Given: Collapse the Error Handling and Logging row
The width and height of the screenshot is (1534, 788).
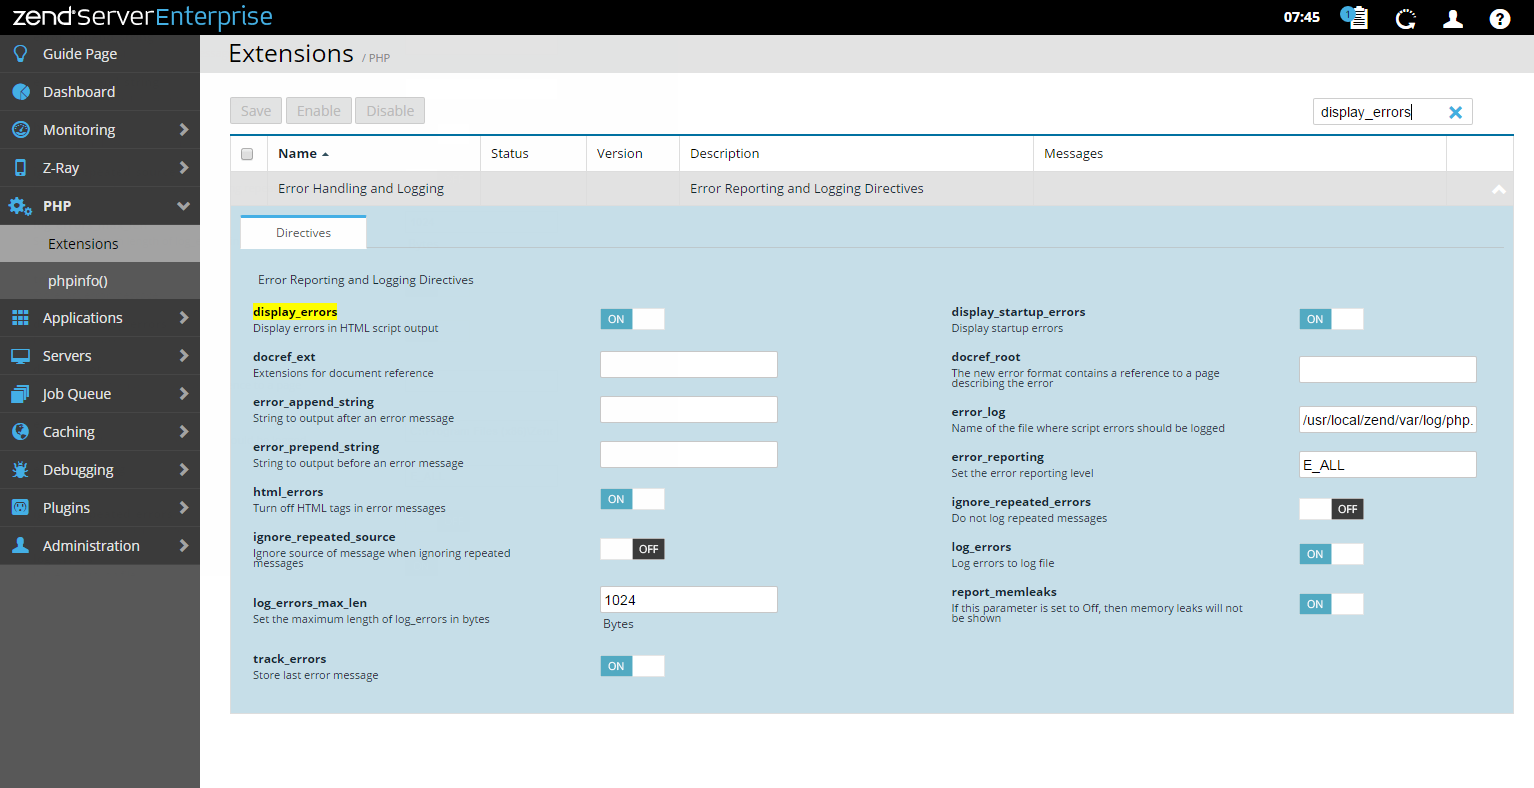Looking at the screenshot, I should [x=1498, y=189].
